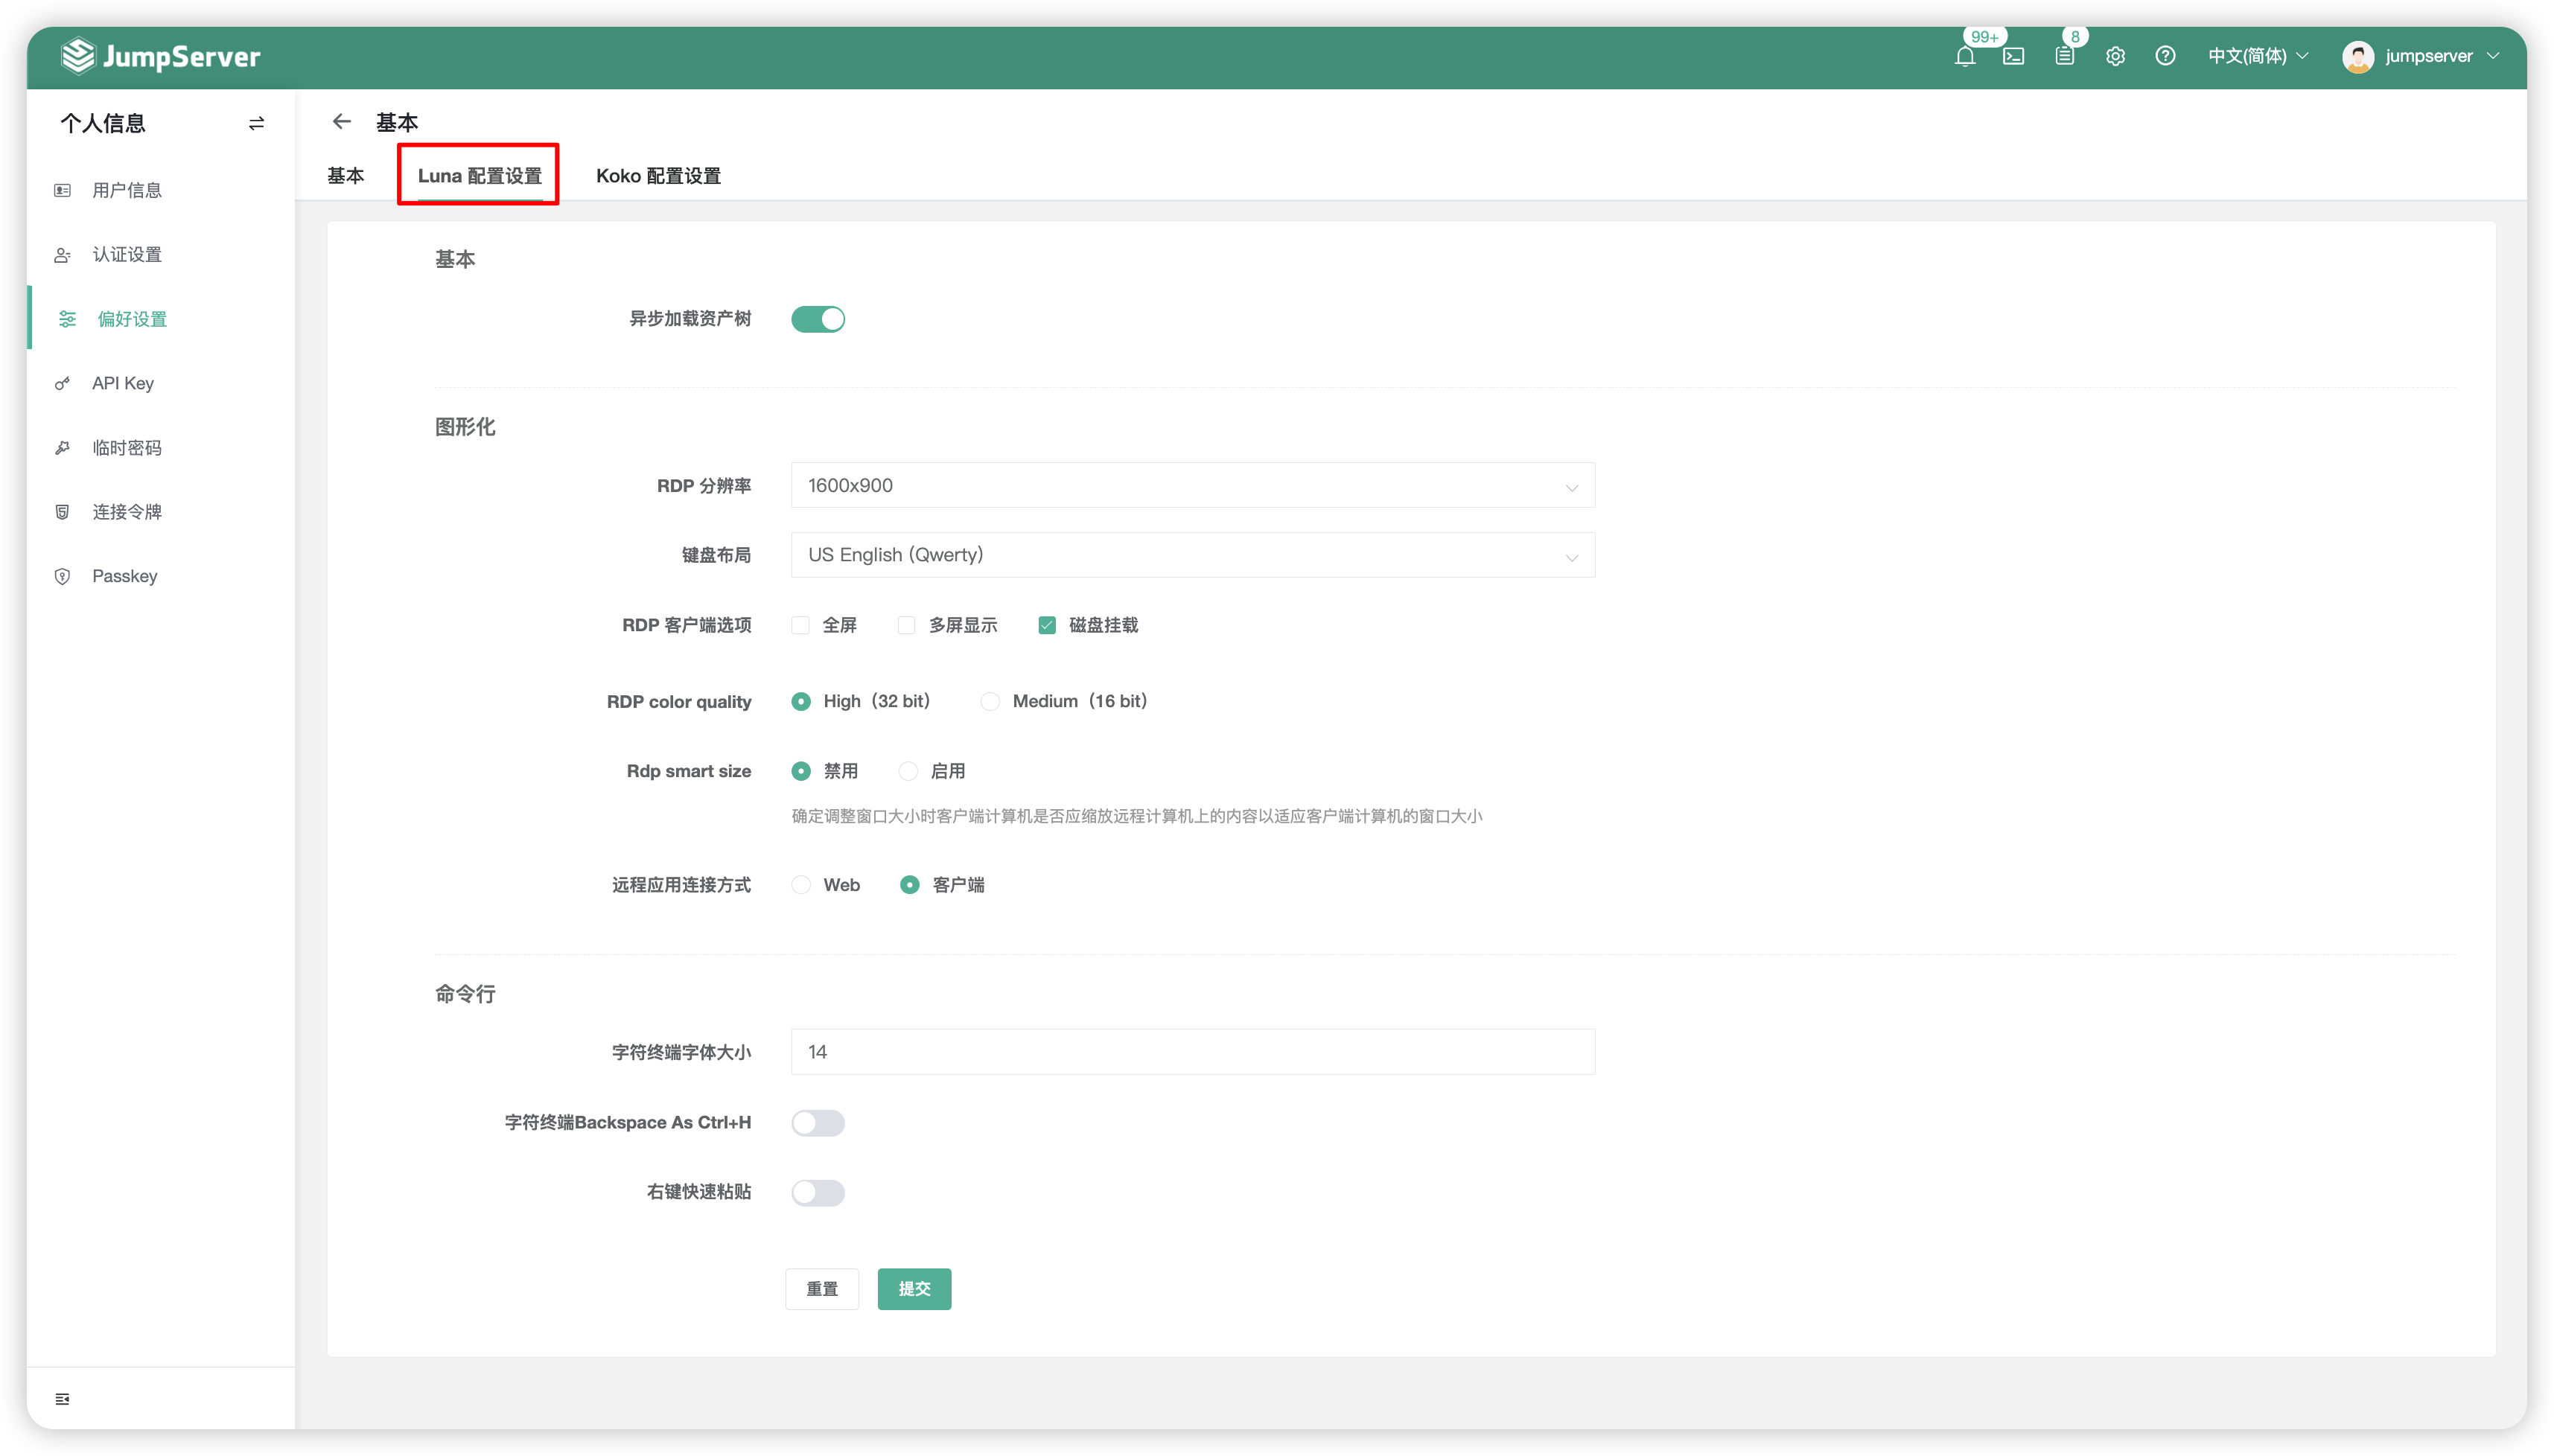The image size is (2554, 1456).
Task: Open the system settings gear icon
Action: 2115,57
